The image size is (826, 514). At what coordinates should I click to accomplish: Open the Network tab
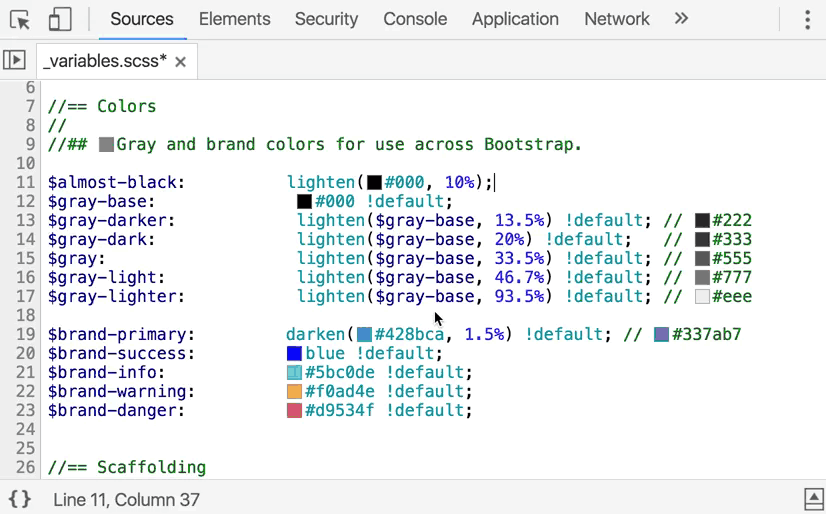pyautogui.click(x=617, y=19)
